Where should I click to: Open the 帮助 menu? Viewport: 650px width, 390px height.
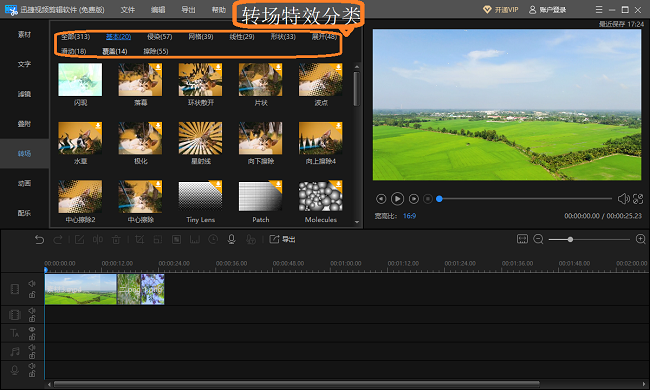point(219,10)
